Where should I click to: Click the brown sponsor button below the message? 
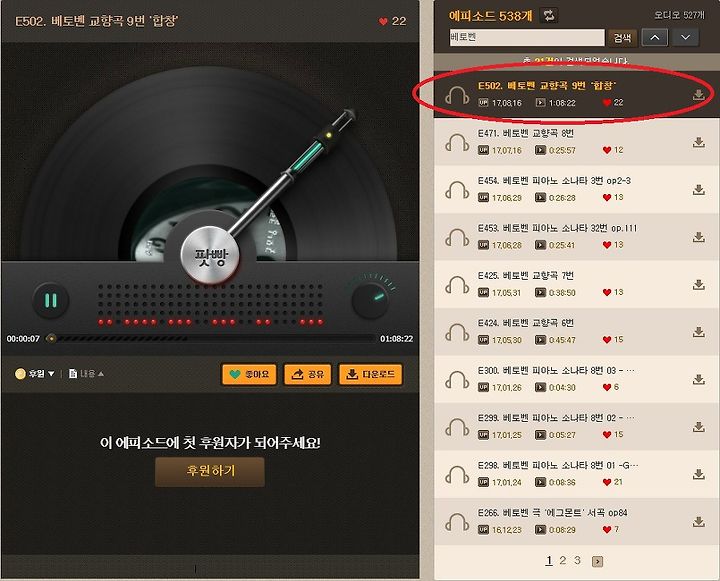click(x=210, y=471)
